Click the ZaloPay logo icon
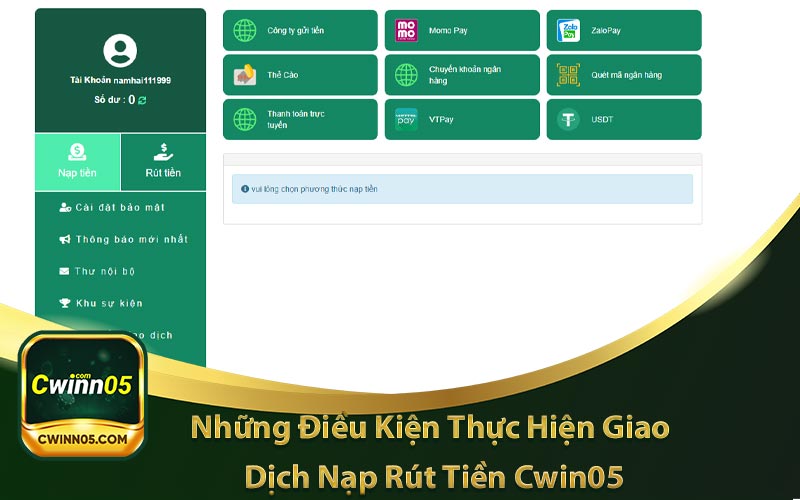The height and width of the screenshot is (500, 800). [568, 31]
